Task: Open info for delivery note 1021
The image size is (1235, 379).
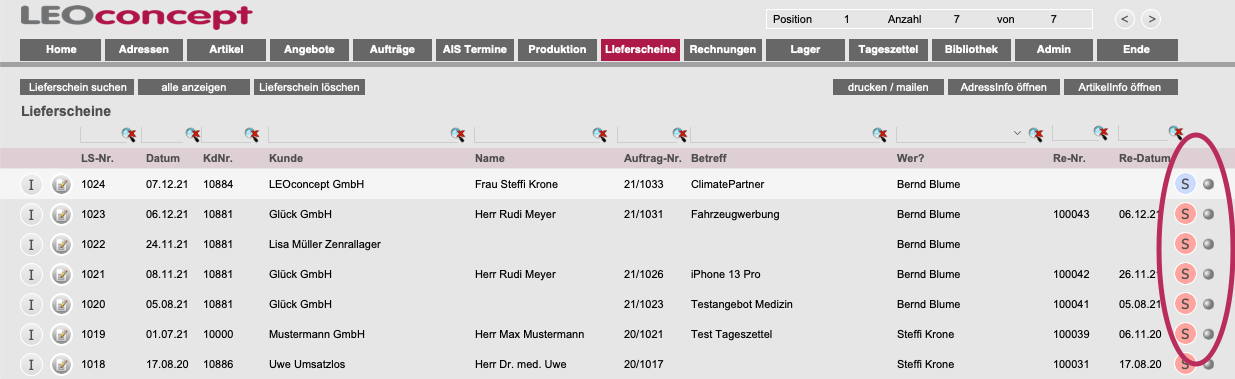Action: coord(31,274)
